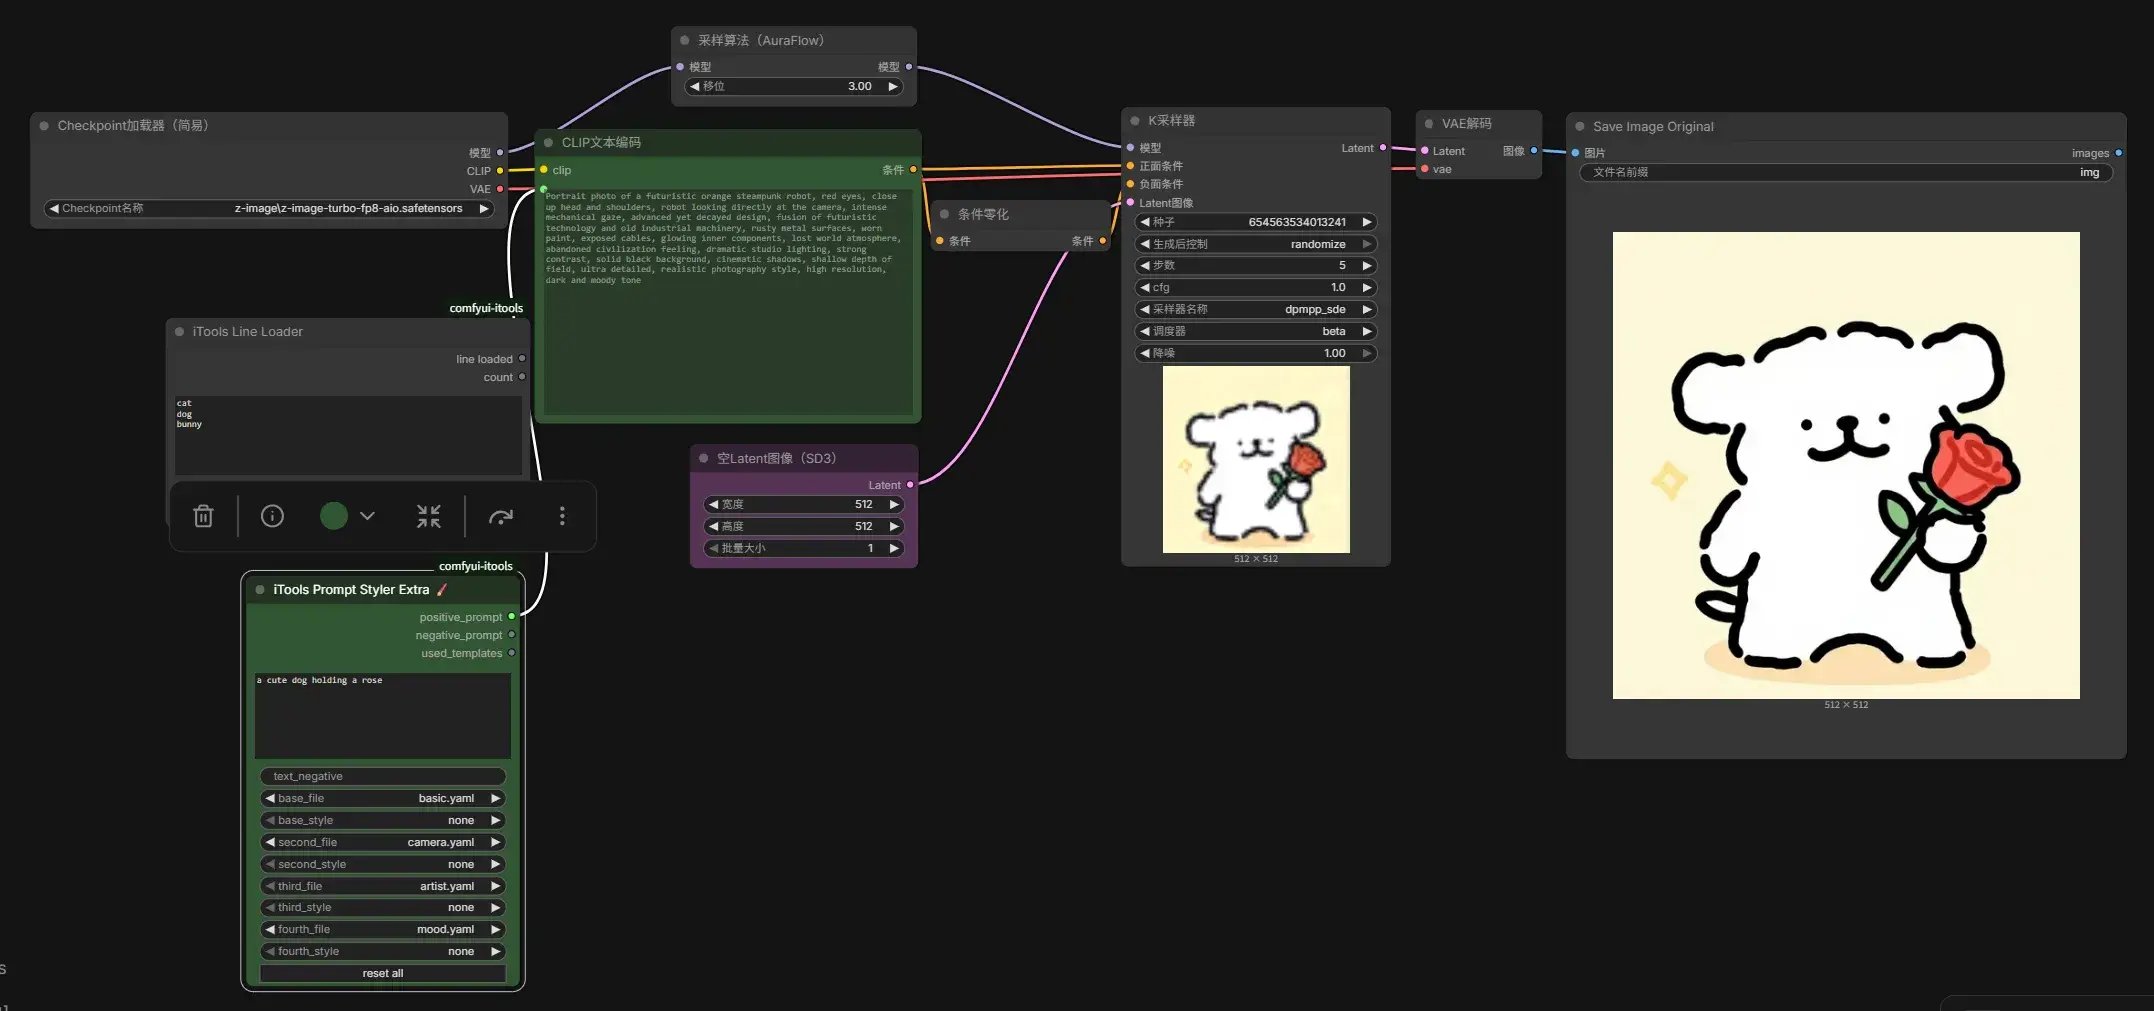Increase 宽度 512 with right arrow

pos(894,505)
